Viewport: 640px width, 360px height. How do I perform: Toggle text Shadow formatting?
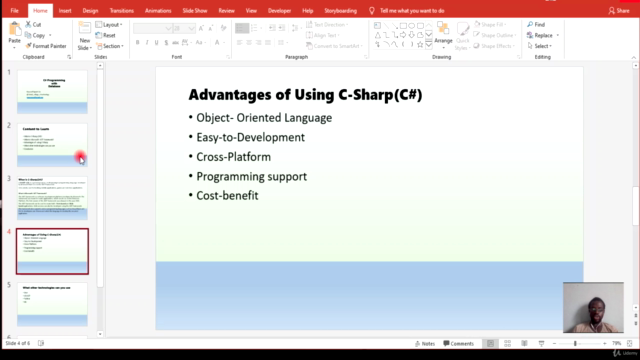(166, 42)
